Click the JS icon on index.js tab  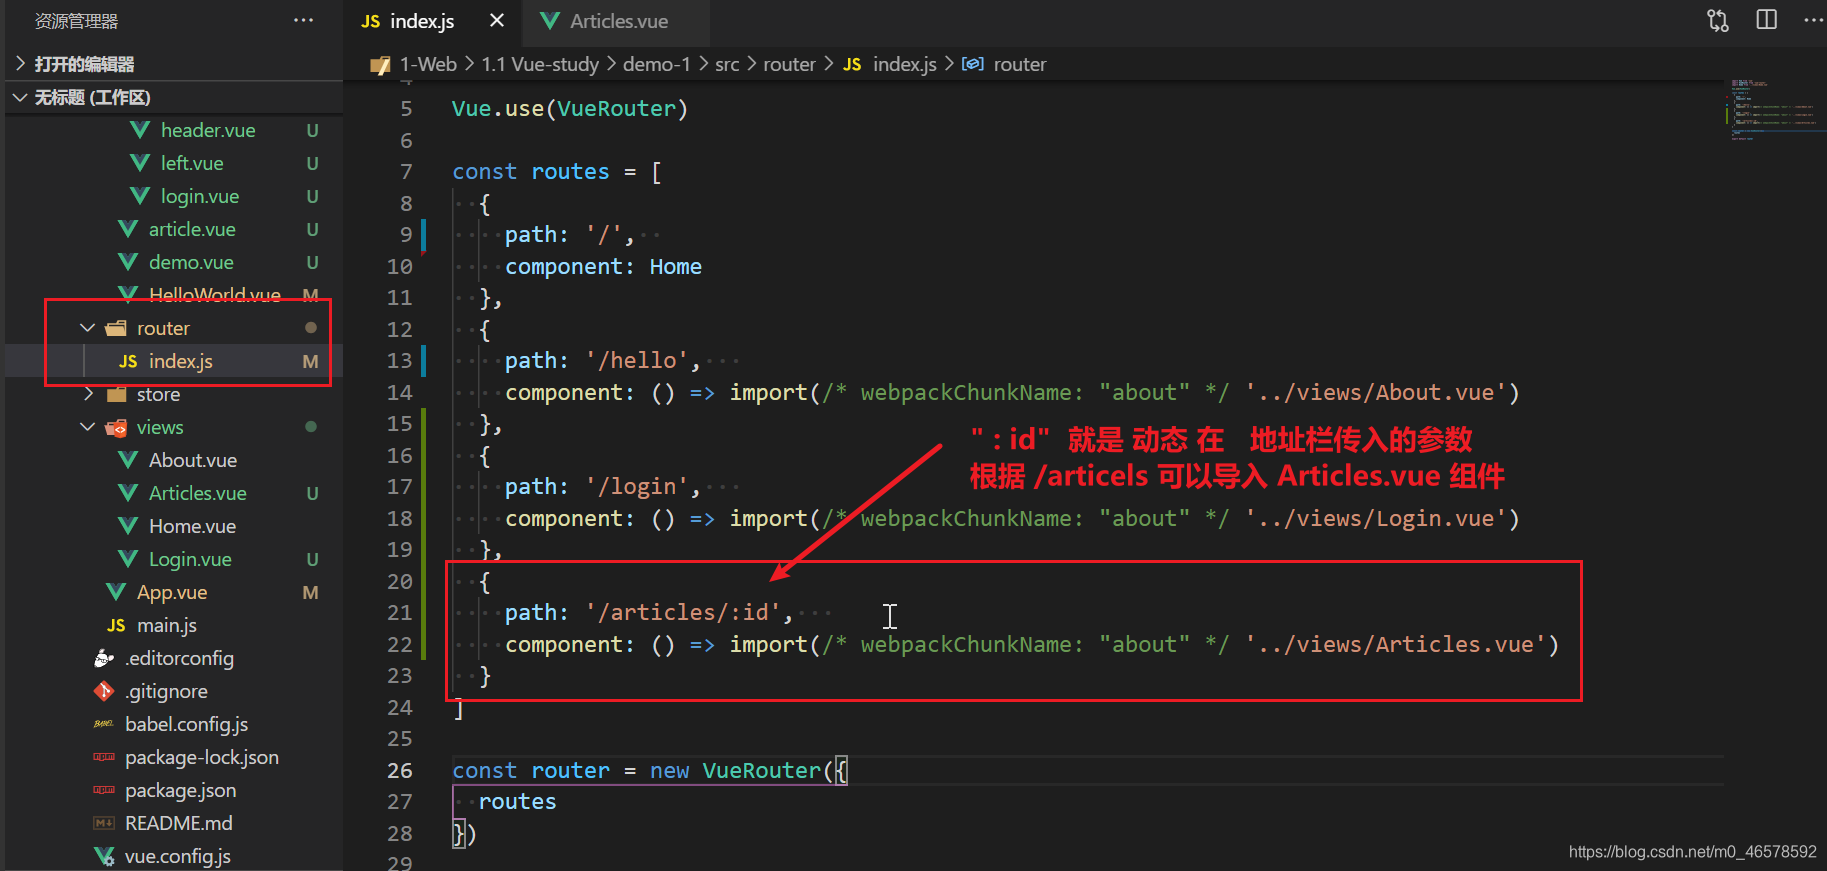coord(371,21)
